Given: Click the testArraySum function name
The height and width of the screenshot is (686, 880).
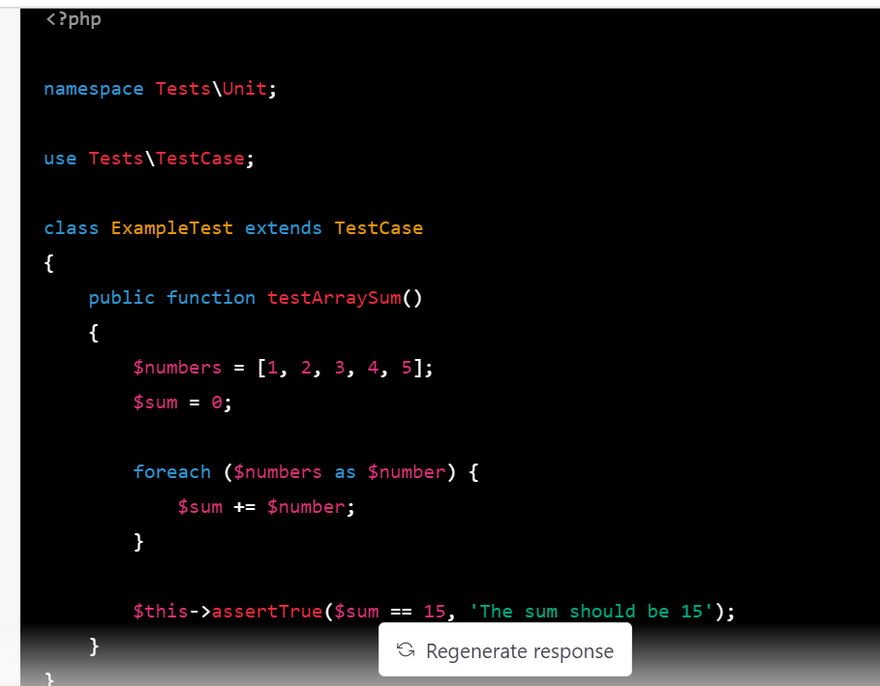Looking at the screenshot, I should click(333, 298).
